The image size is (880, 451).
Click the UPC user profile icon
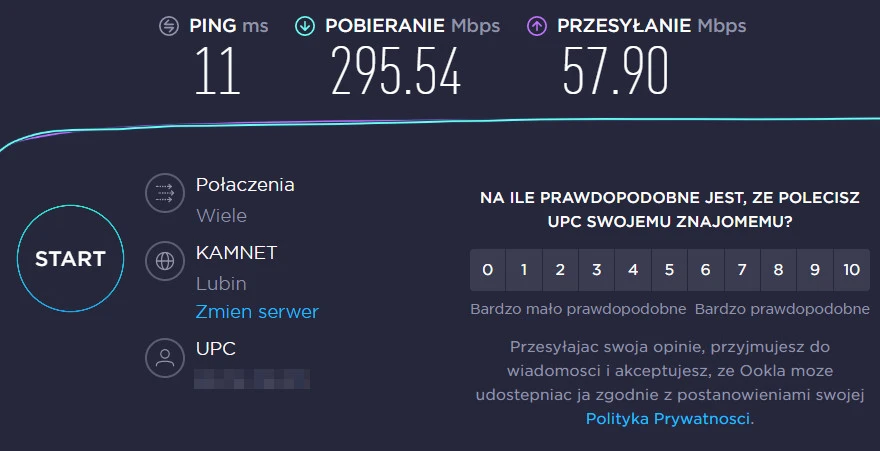click(165, 357)
